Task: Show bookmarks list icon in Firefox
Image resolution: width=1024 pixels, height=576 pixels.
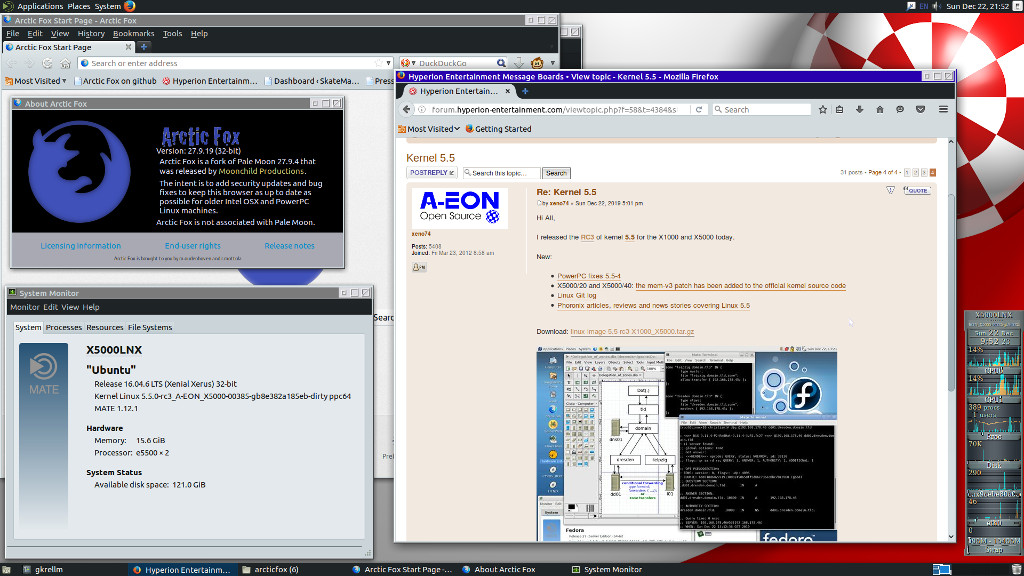Action: (840, 110)
